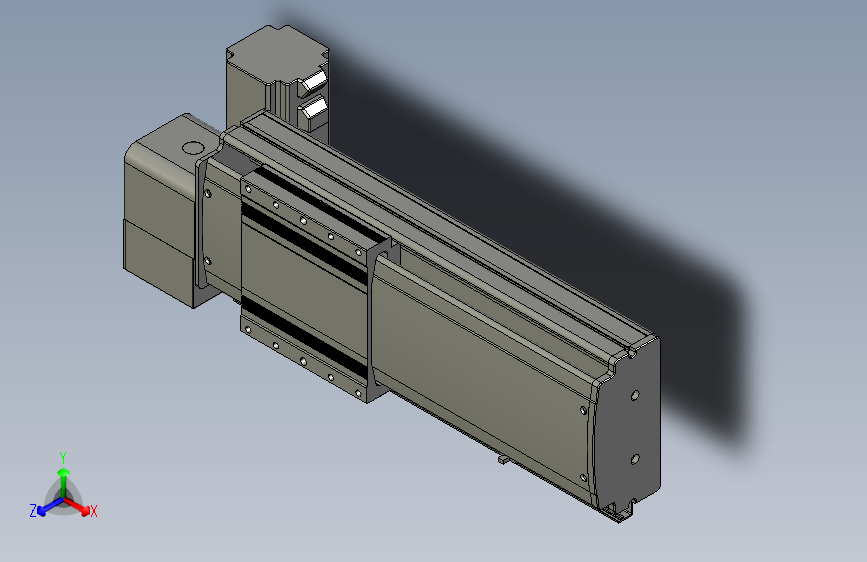Click the green Y axis arrow of the triad
Screen dimensions: 867x562
coord(64,481)
